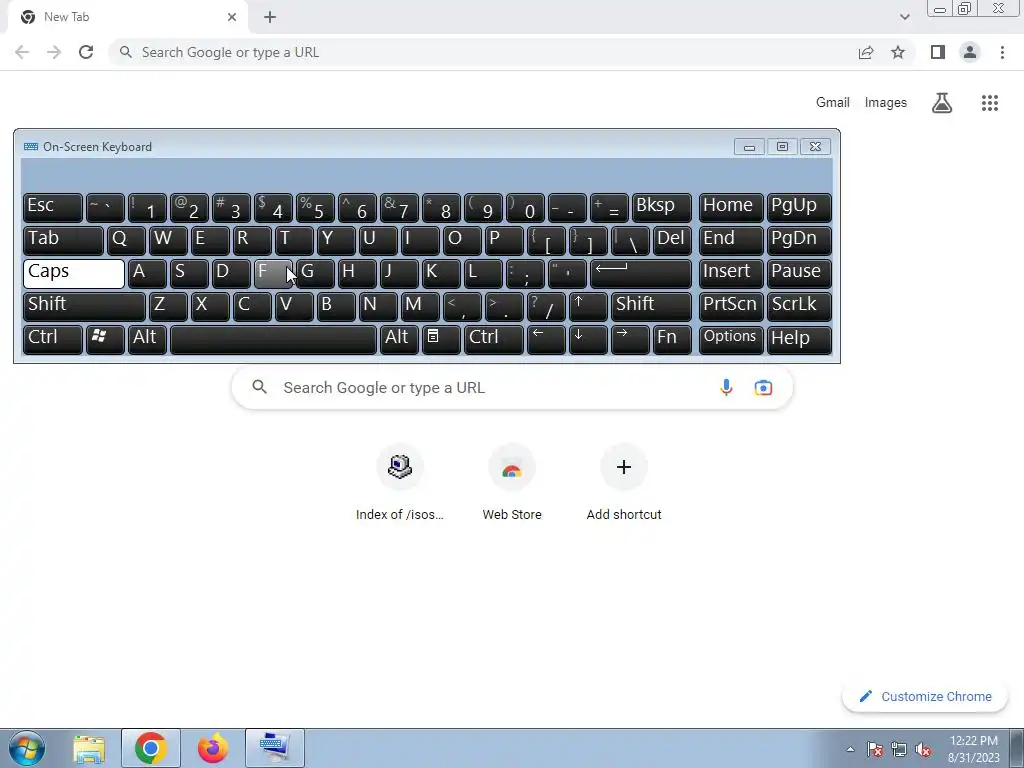Toggle the ScrLk key
This screenshot has width=1024, height=768.
tap(799, 306)
